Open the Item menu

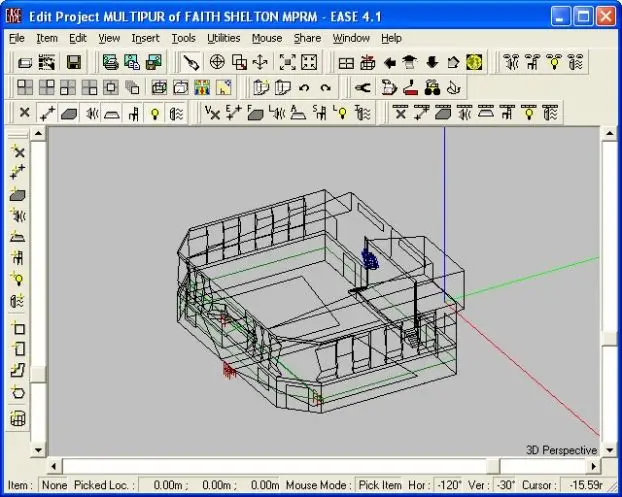(x=47, y=38)
